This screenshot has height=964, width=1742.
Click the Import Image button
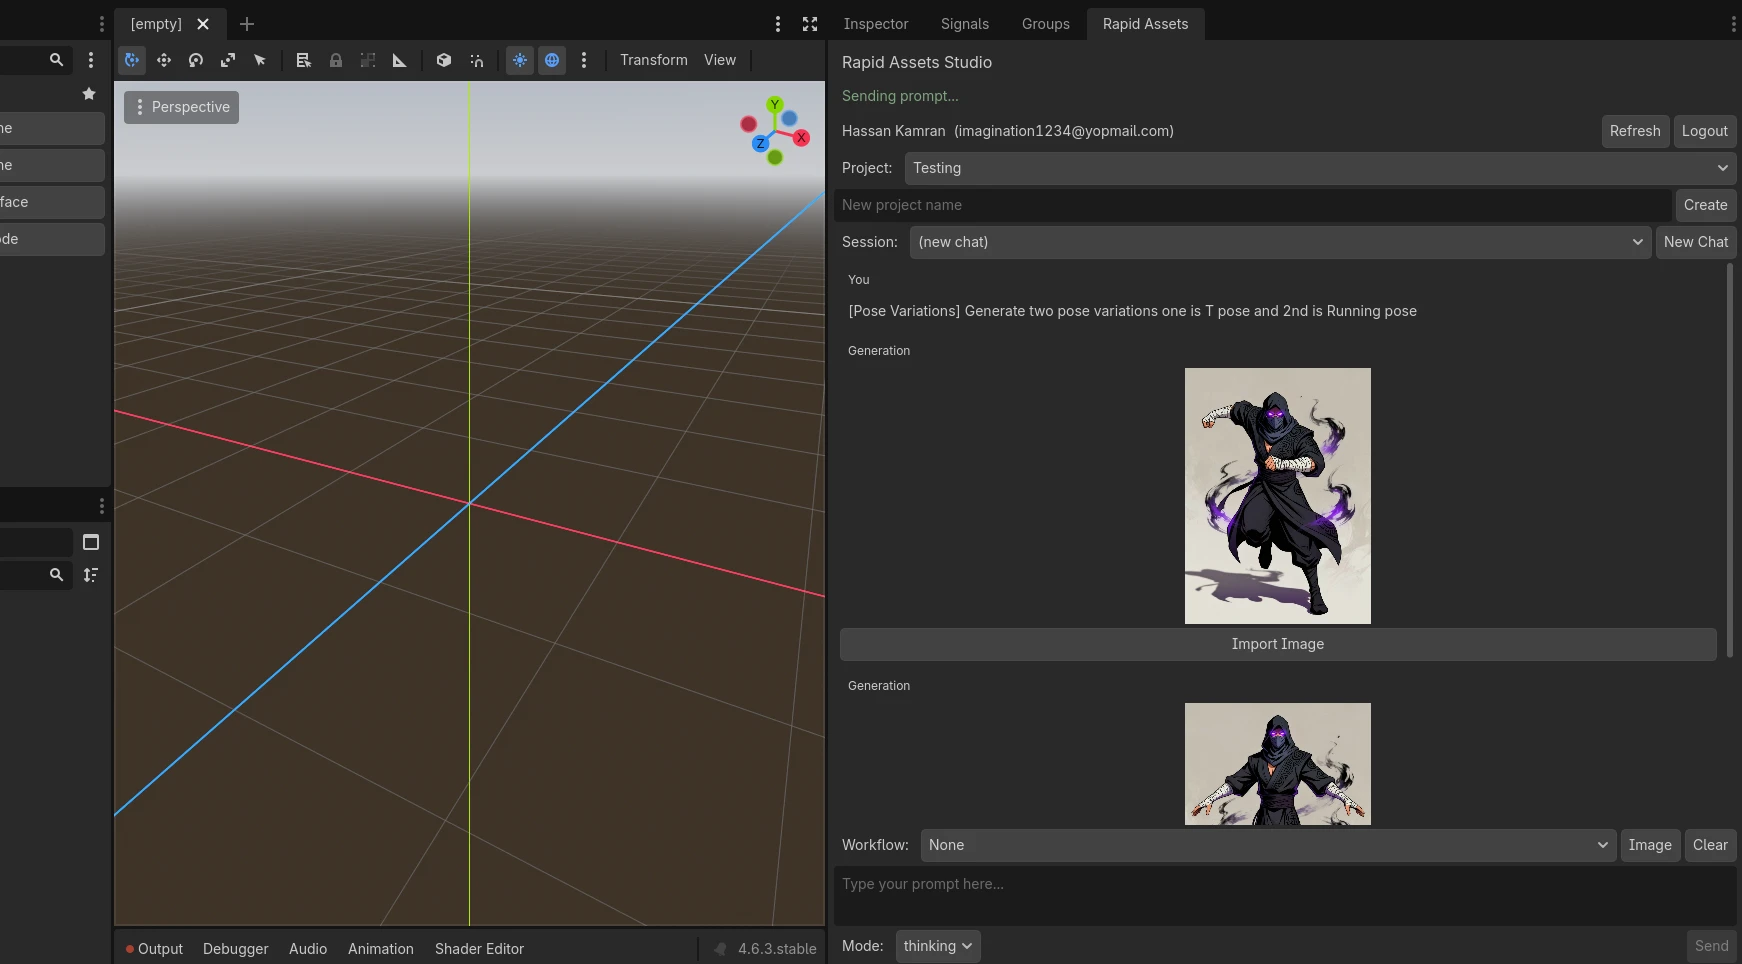(1278, 644)
